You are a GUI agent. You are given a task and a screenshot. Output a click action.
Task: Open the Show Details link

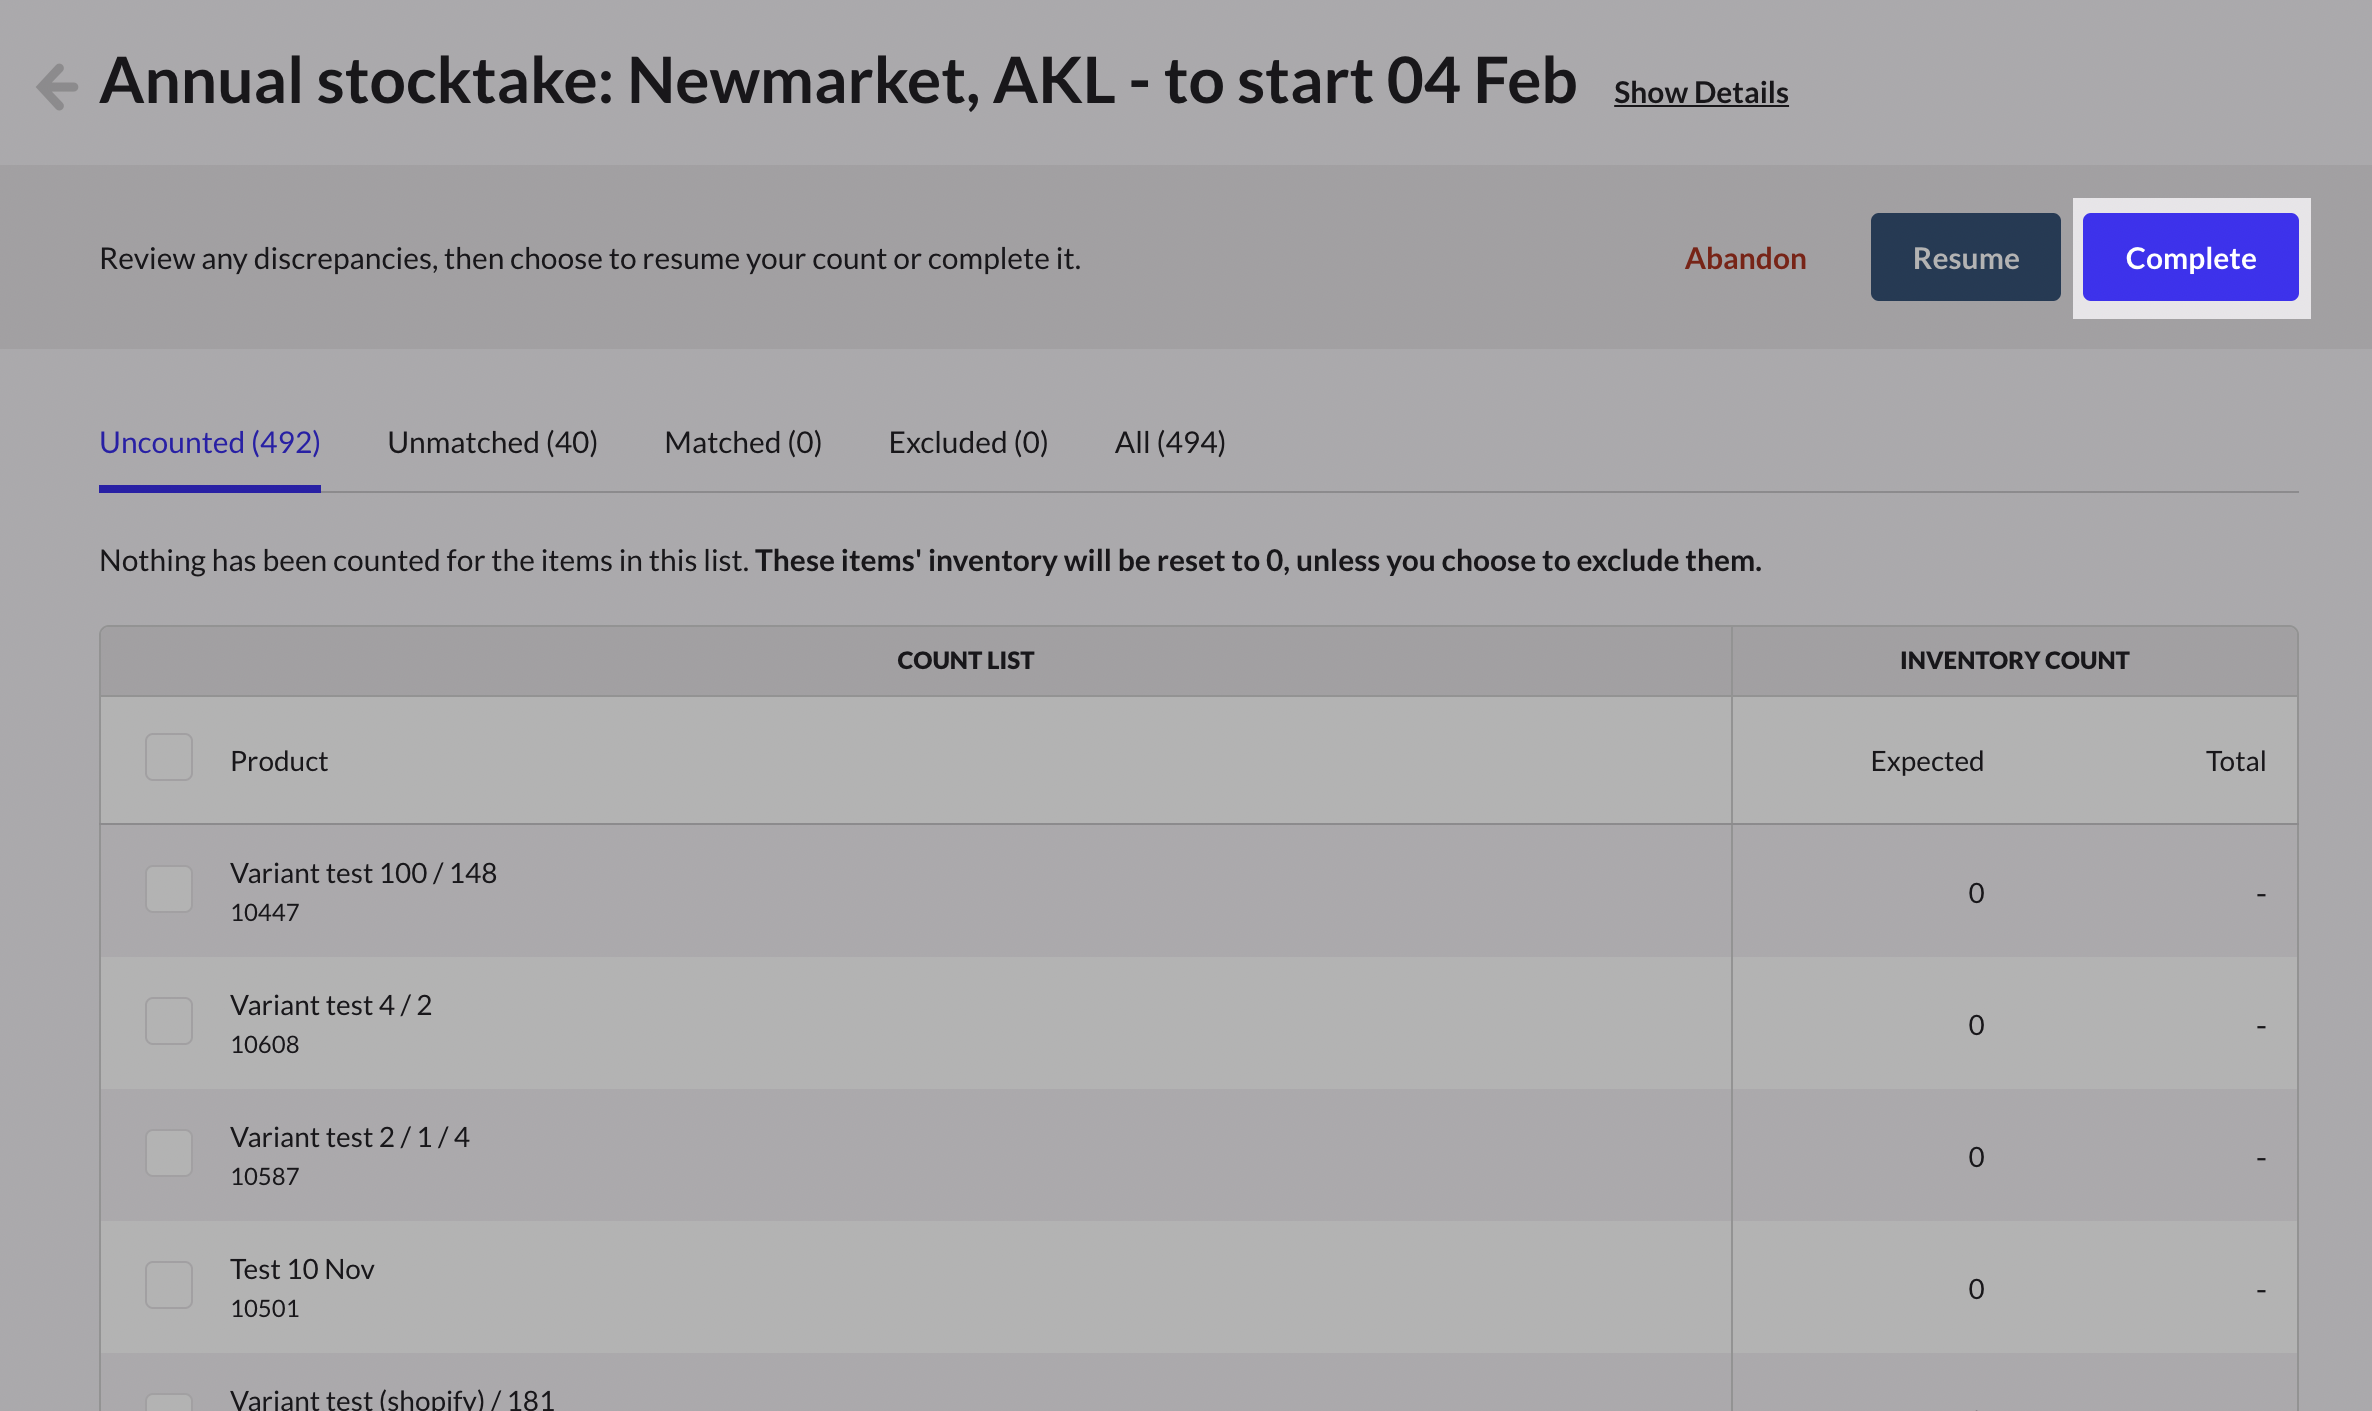[x=1700, y=92]
